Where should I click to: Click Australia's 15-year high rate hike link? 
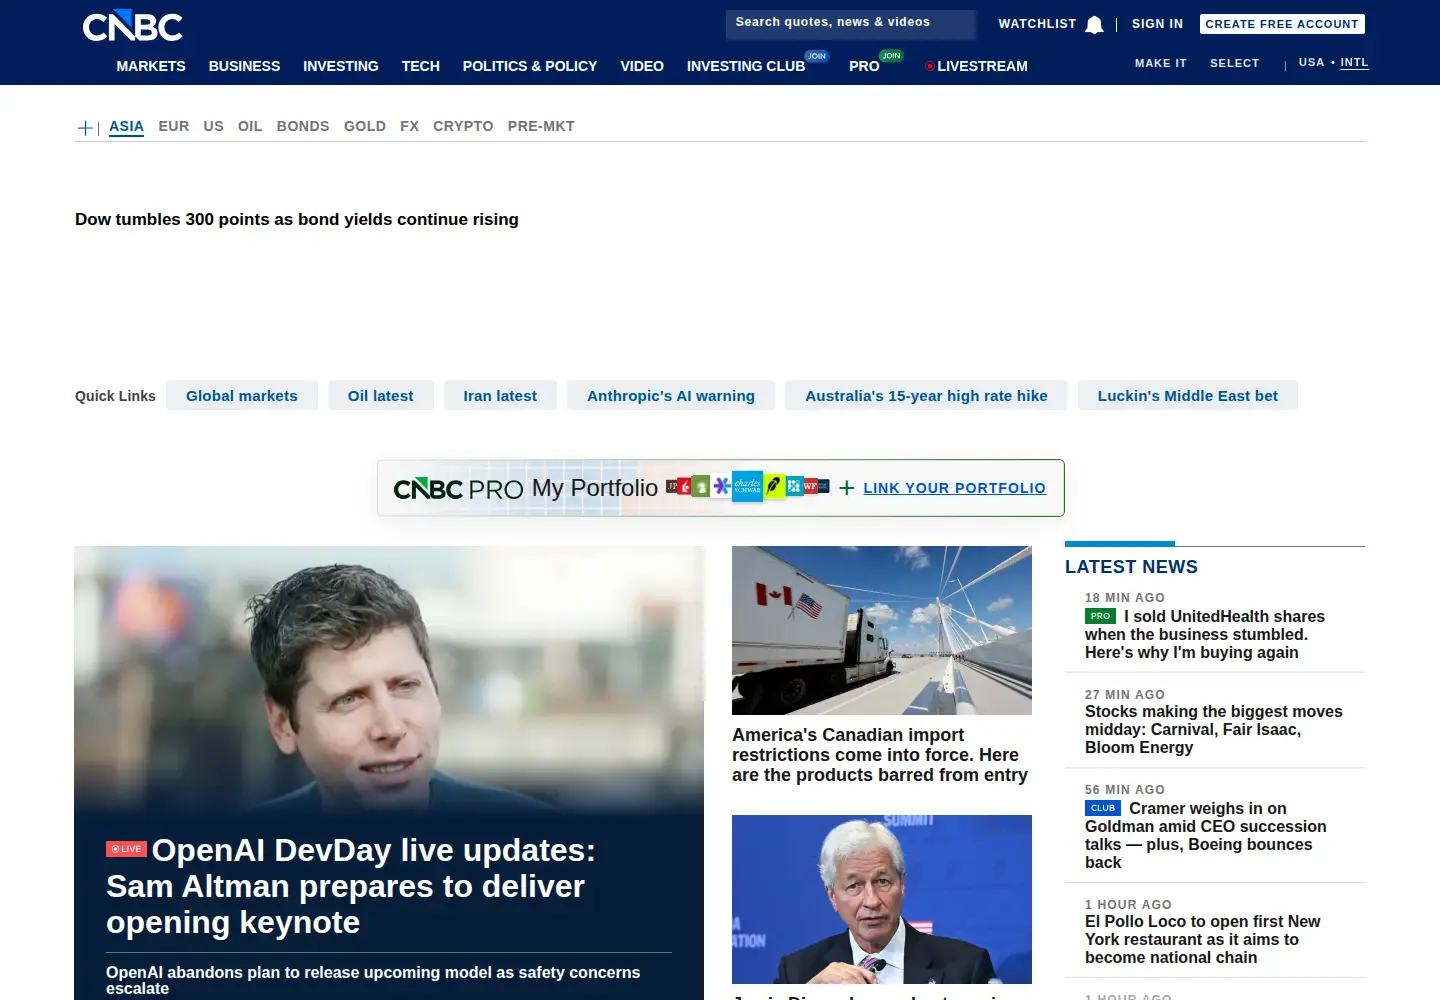coord(926,395)
